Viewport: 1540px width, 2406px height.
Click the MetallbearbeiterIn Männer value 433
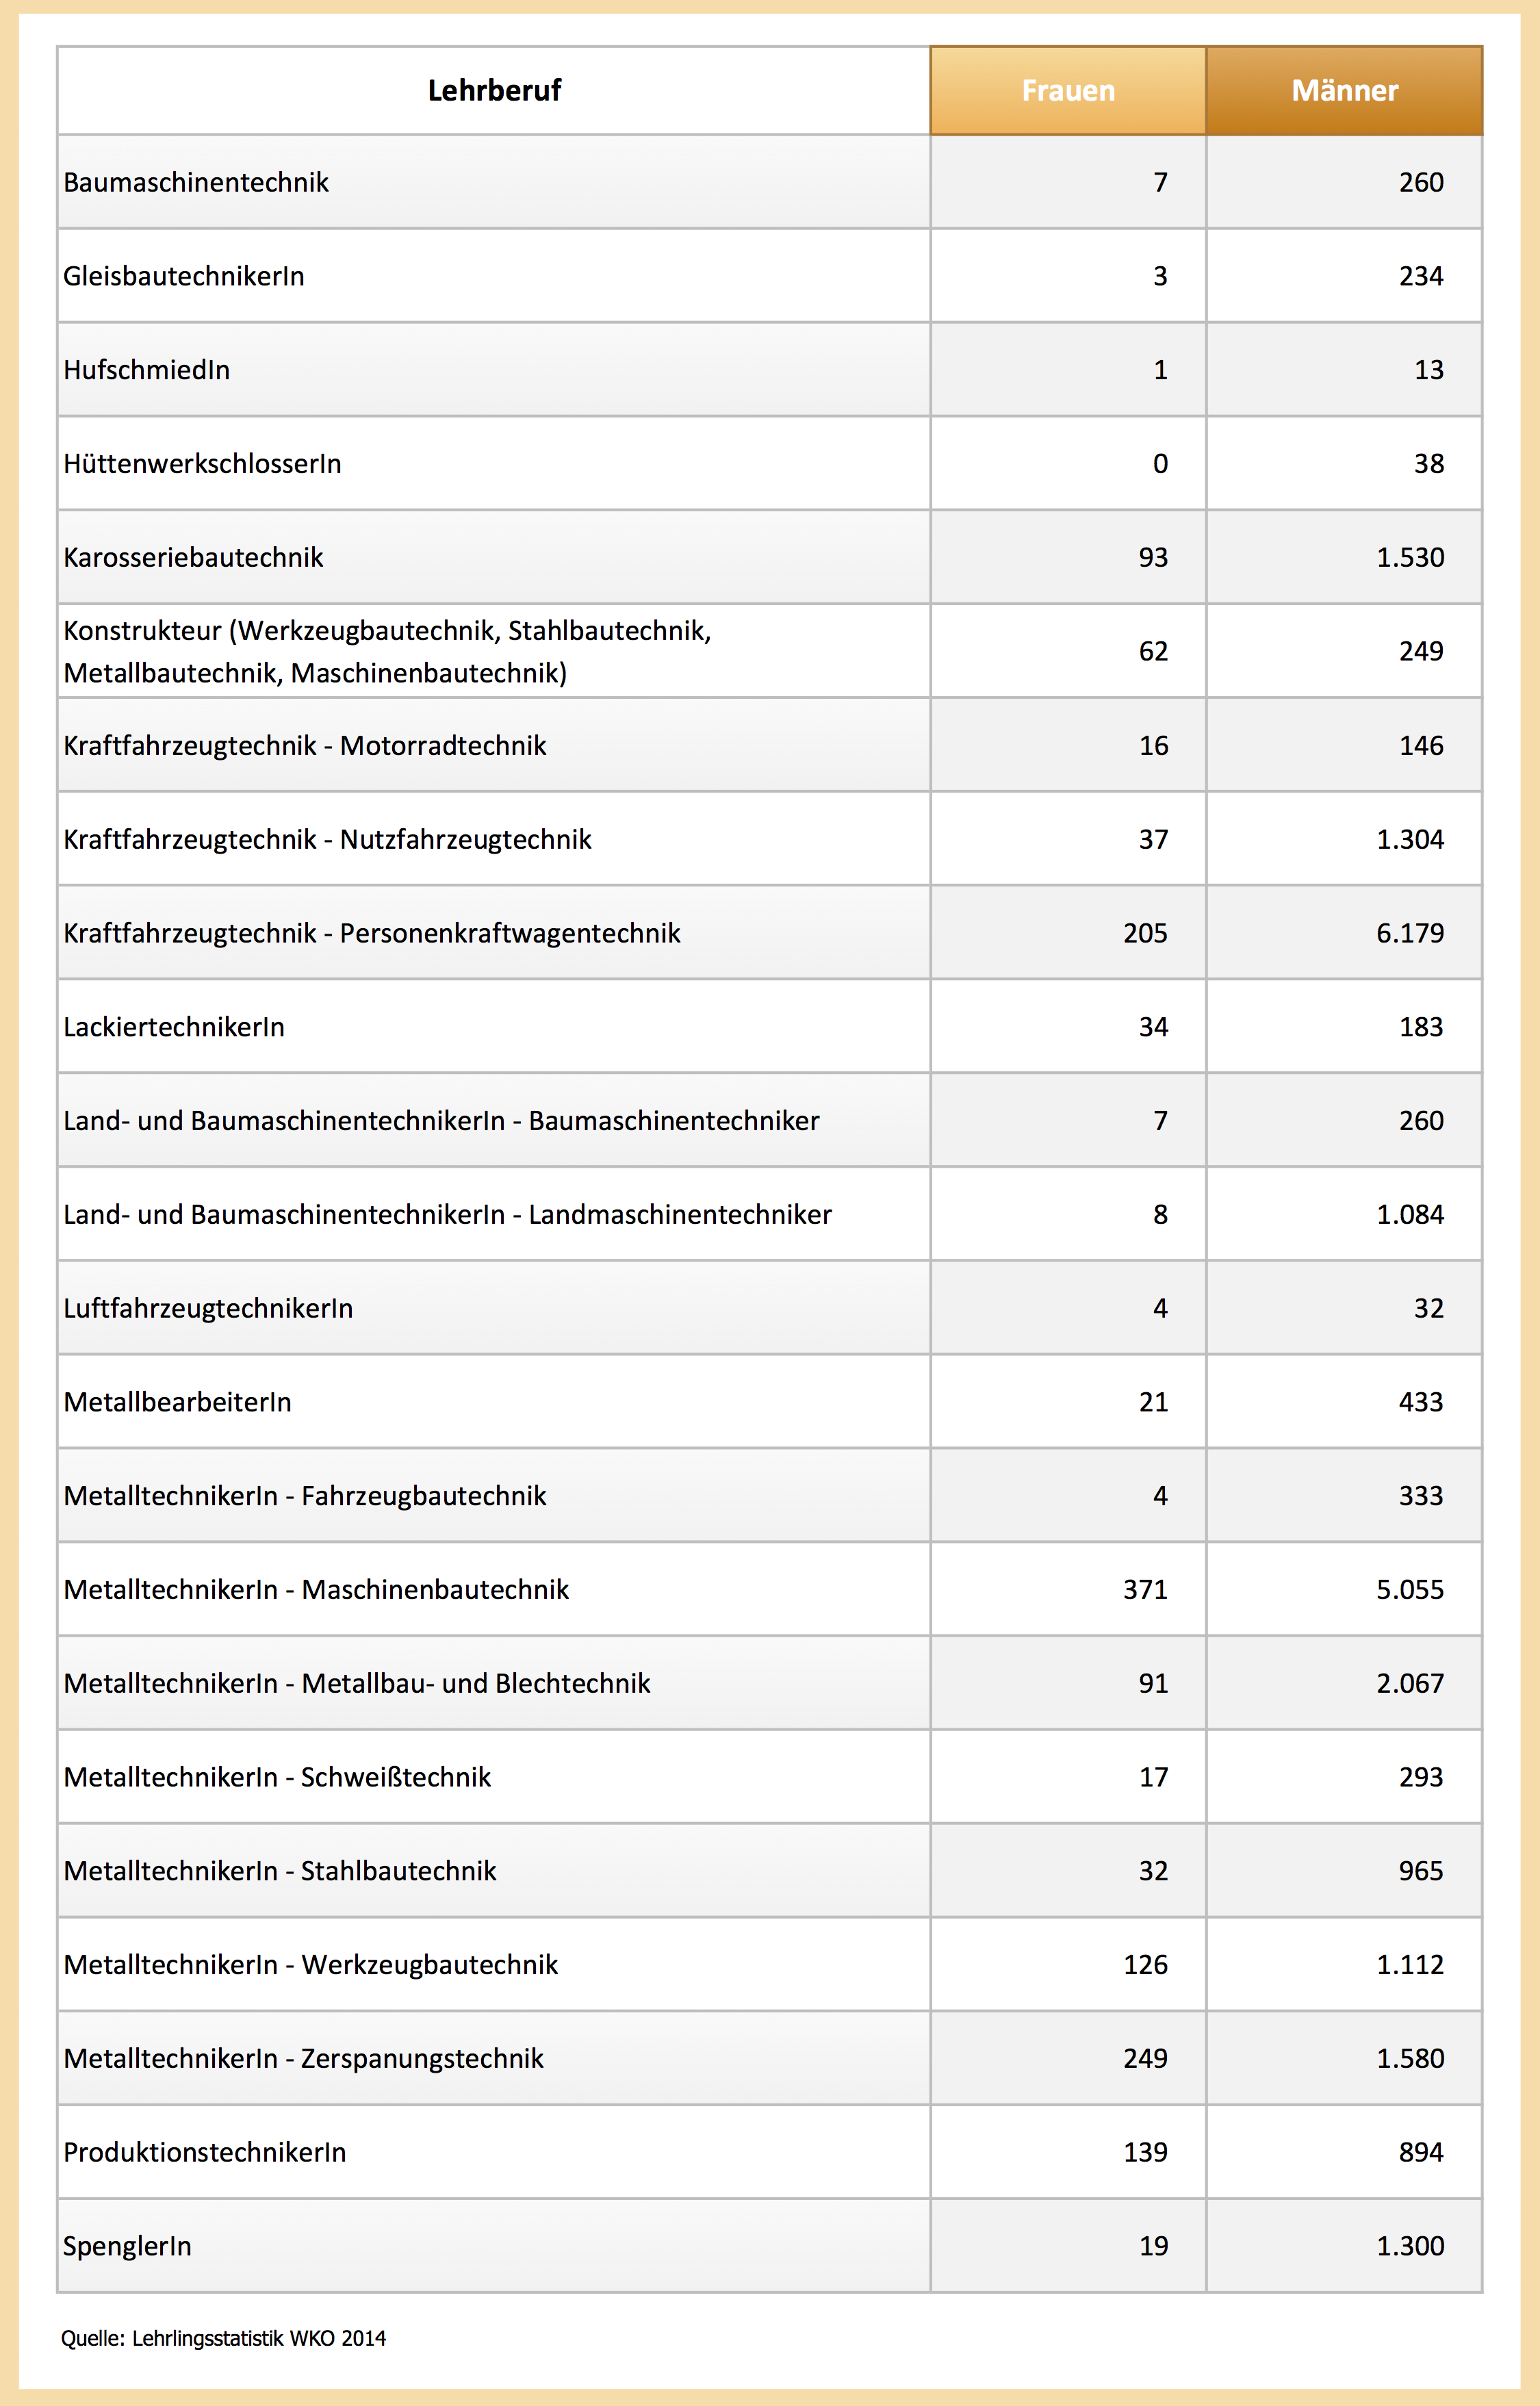[1420, 1402]
